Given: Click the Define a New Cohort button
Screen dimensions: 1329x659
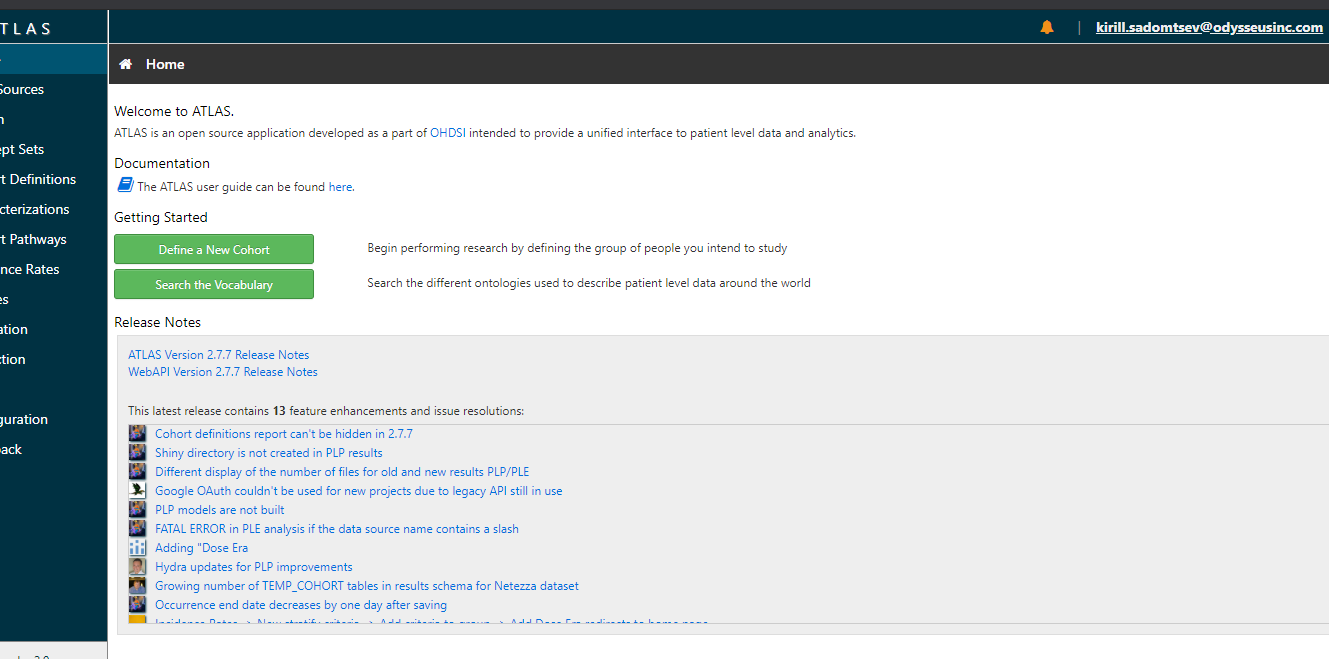Looking at the screenshot, I should click(x=213, y=248).
